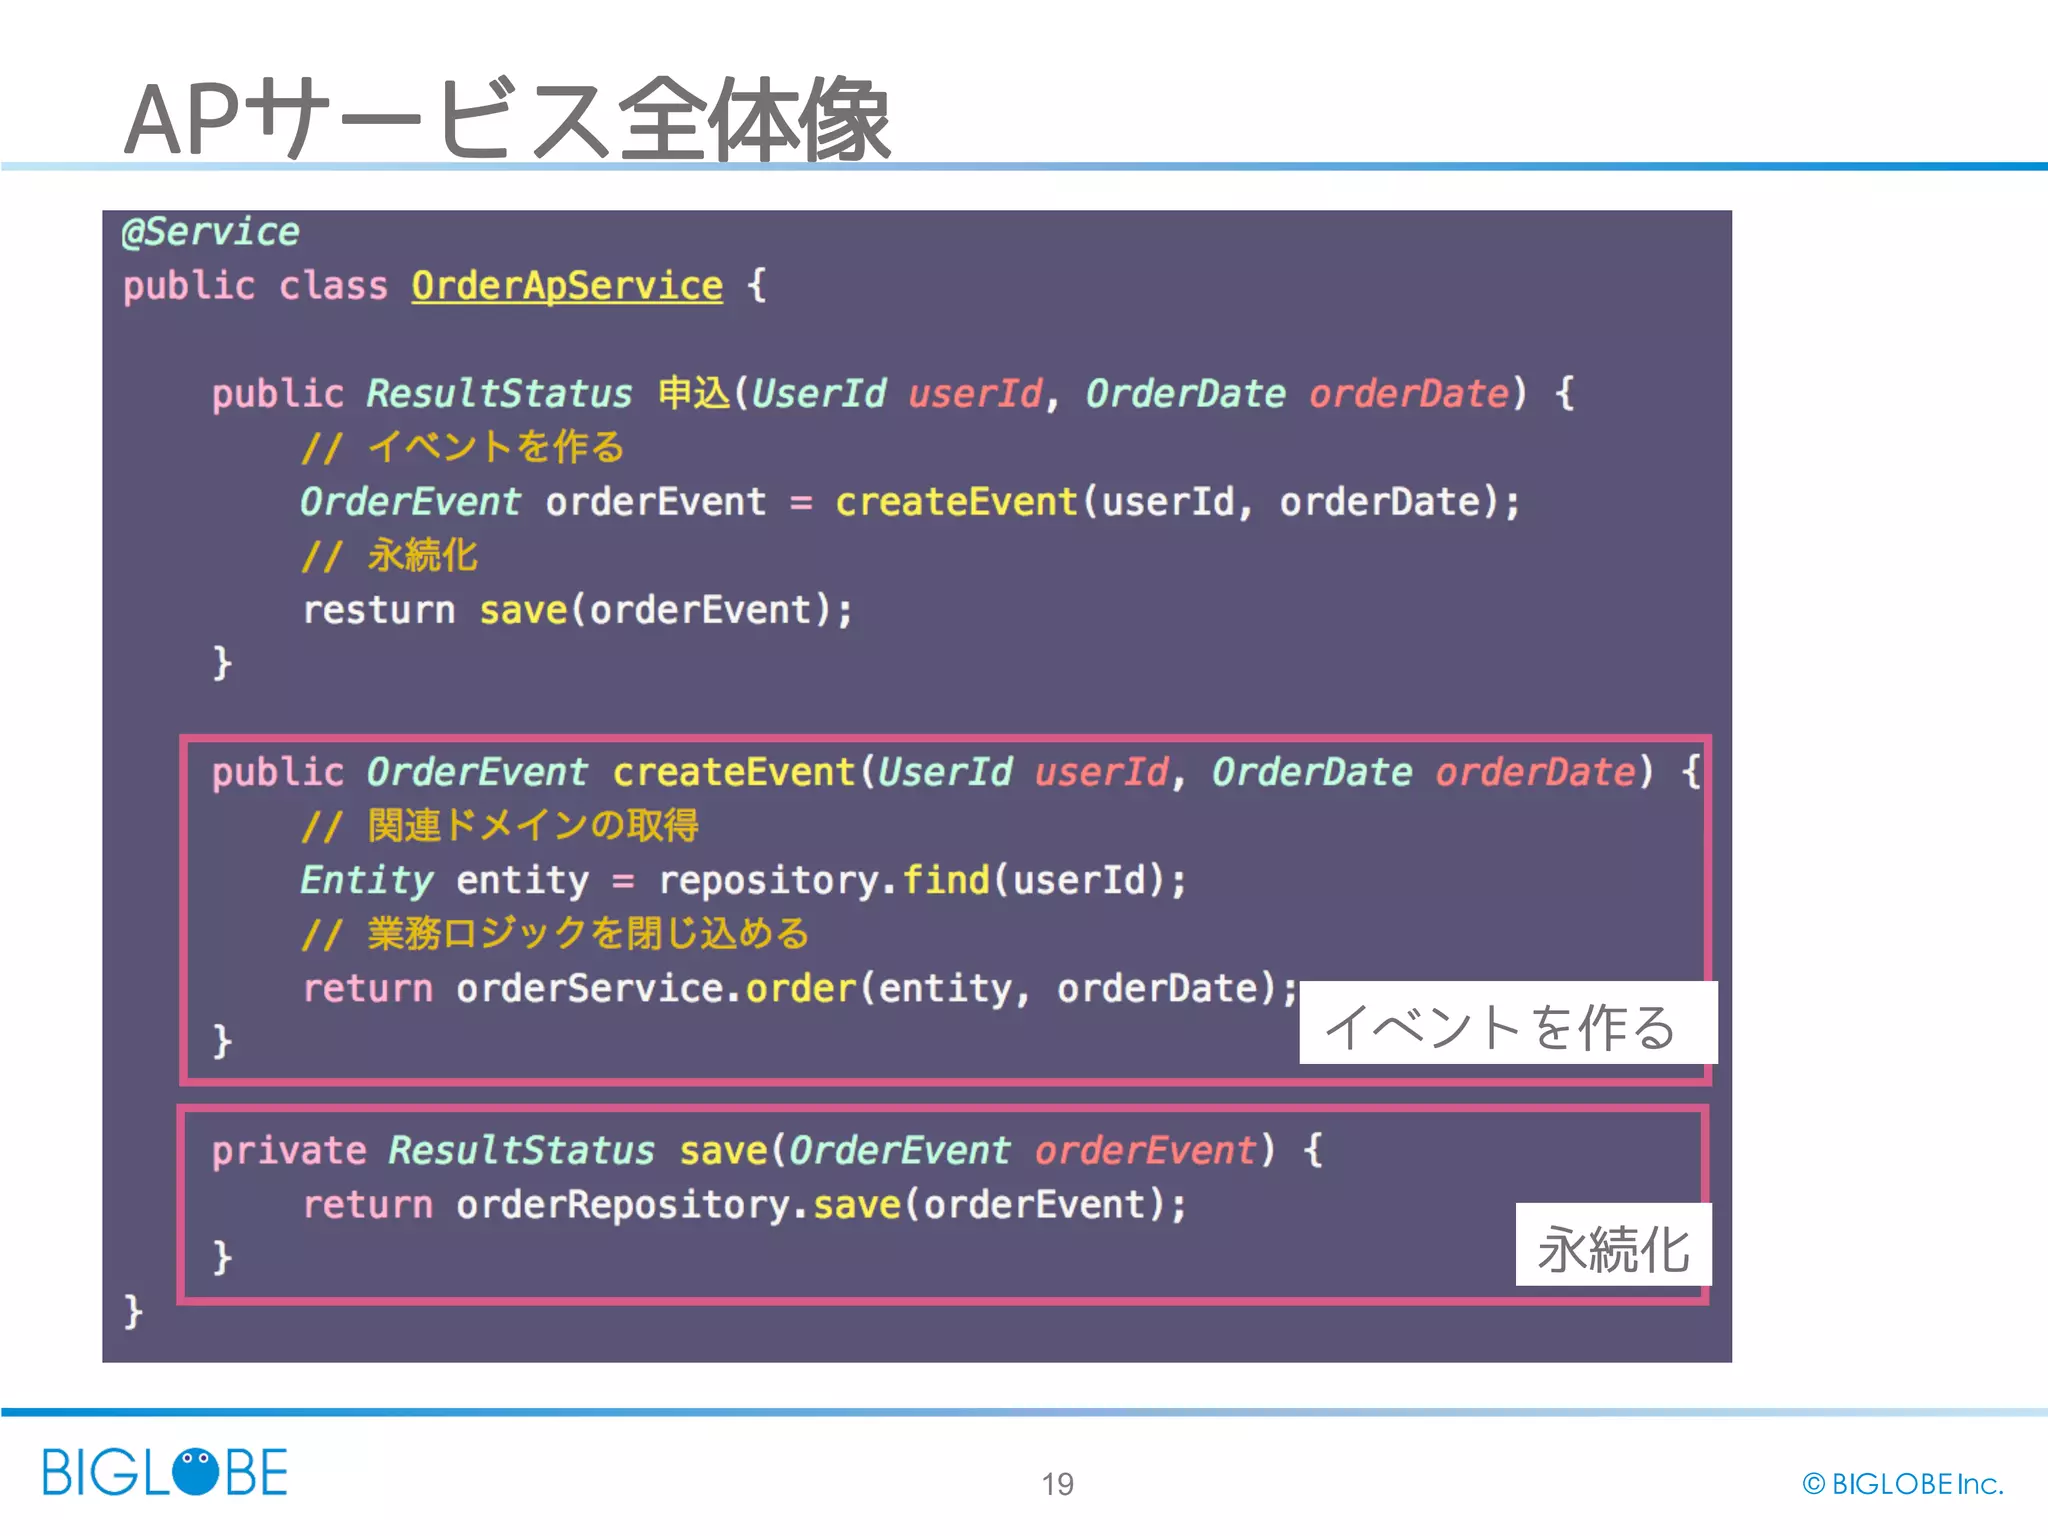Click the comment // 関連ドメインの取得

point(500,825)
